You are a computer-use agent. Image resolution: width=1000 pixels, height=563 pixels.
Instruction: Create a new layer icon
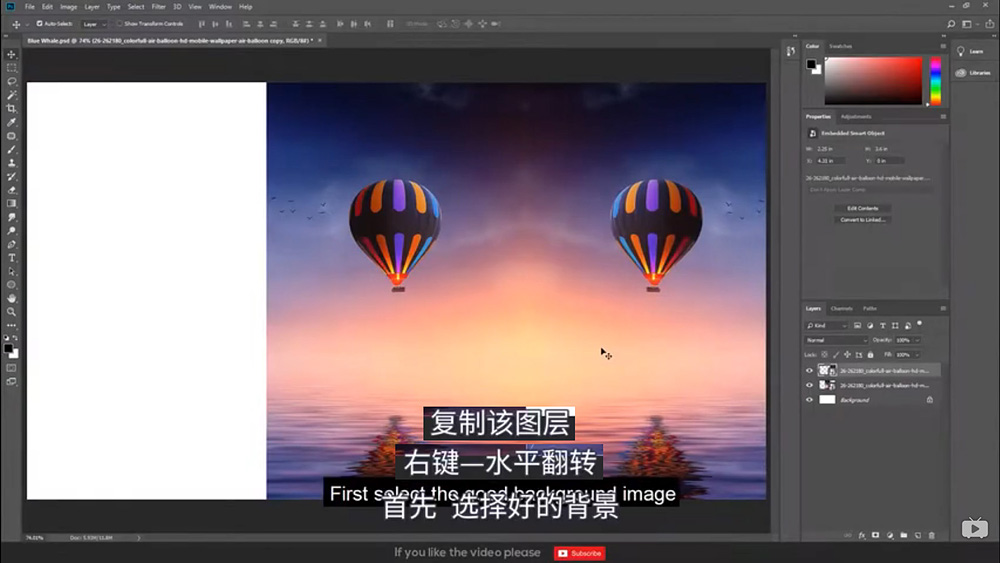918,536
